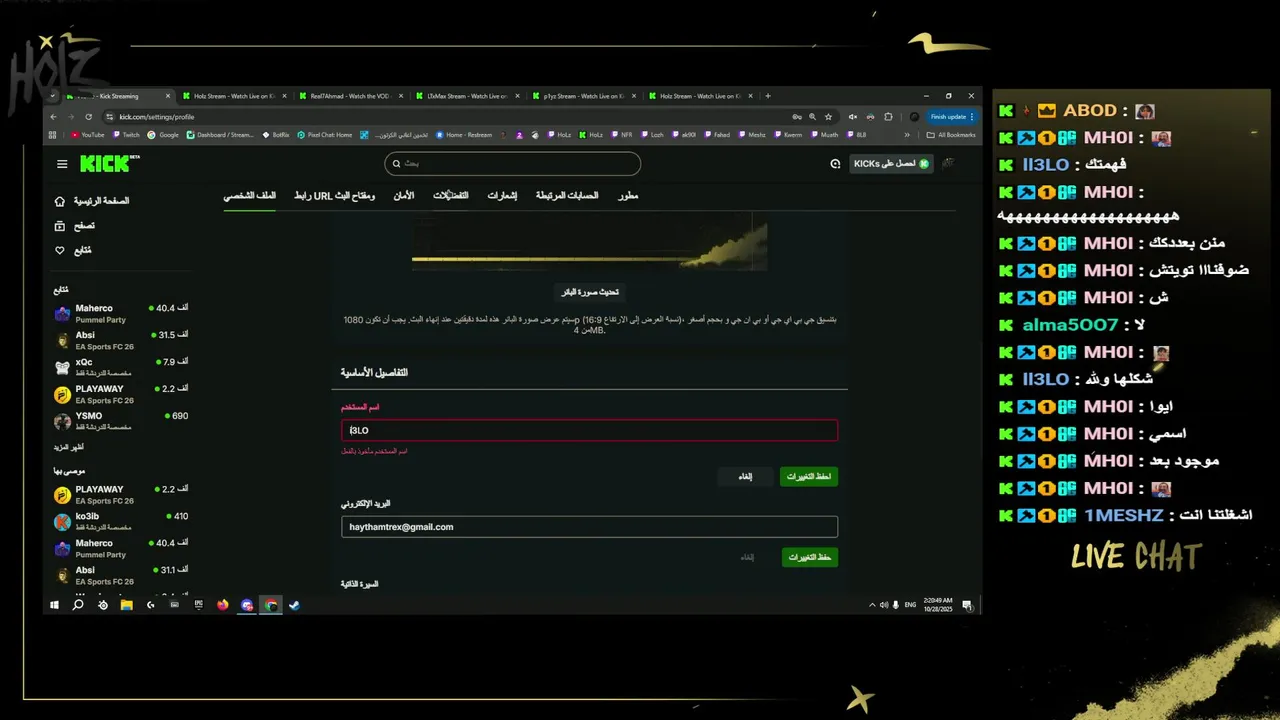
Task: Cancel username change إلغاء button
Action: [x=745, y=477]
